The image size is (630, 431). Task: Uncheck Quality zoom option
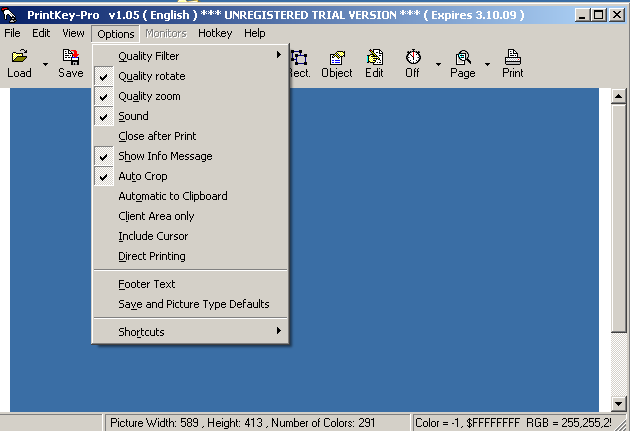(x=190, y=96)
